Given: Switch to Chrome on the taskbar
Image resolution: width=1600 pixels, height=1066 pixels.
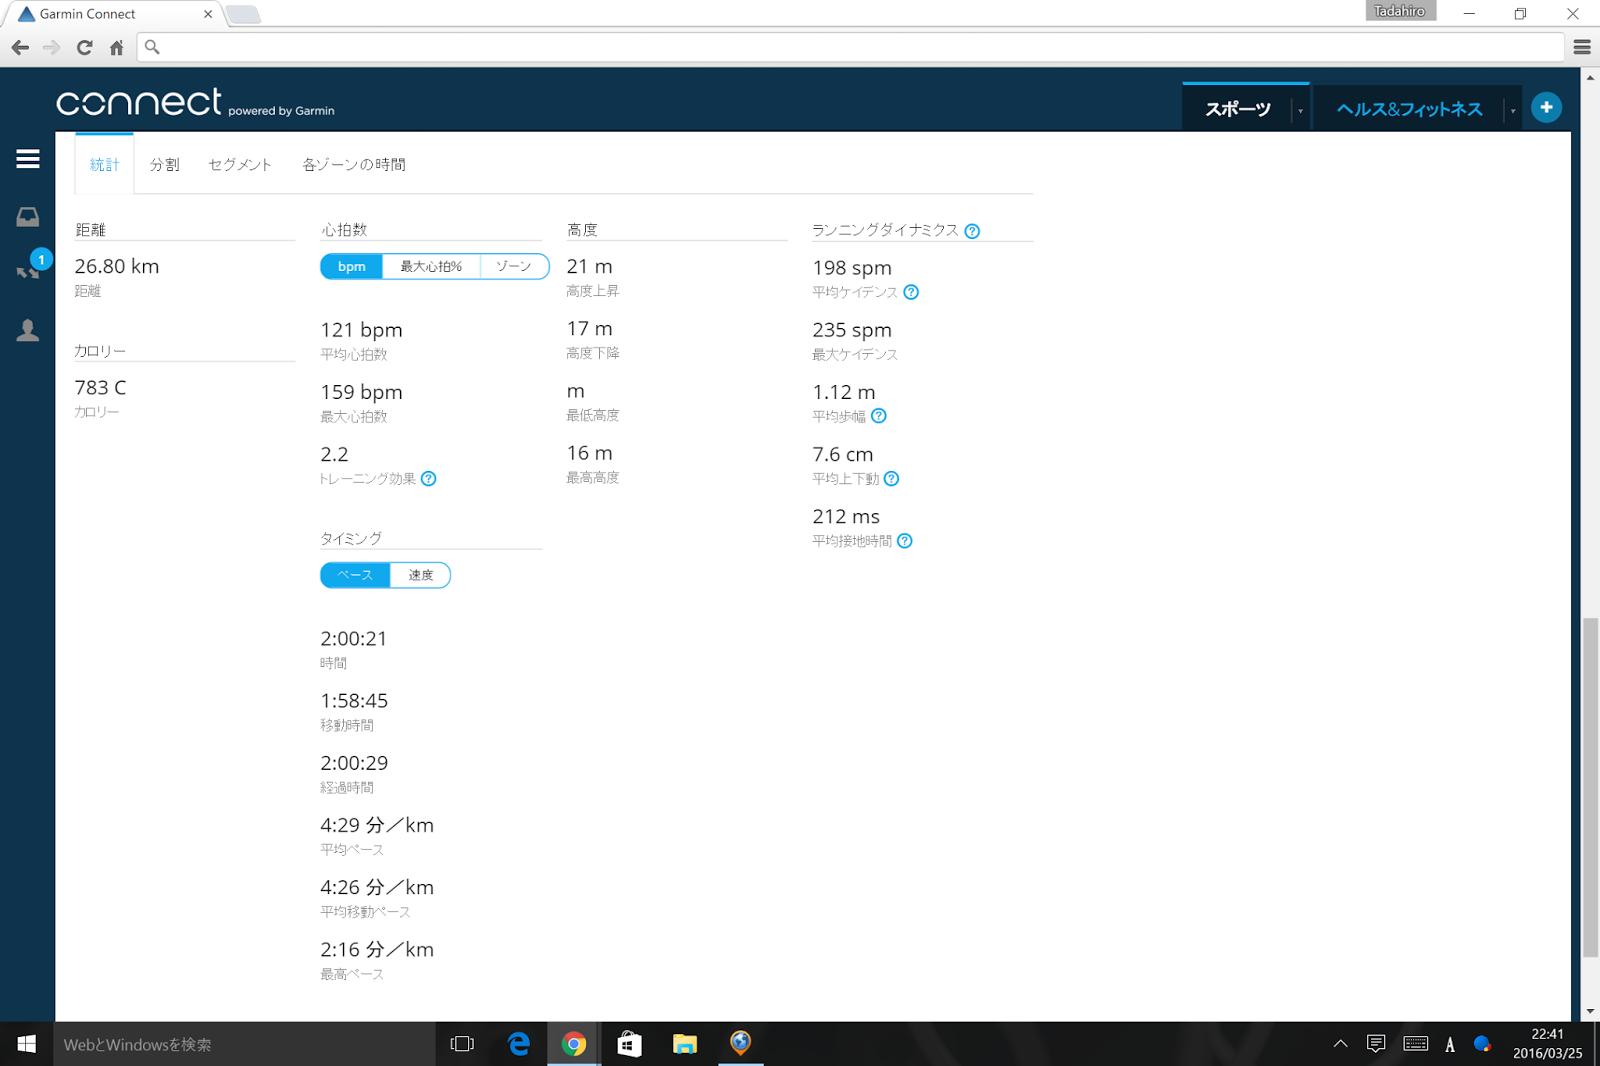Looking at the screenshot, I should click(x=573, y=1044).
